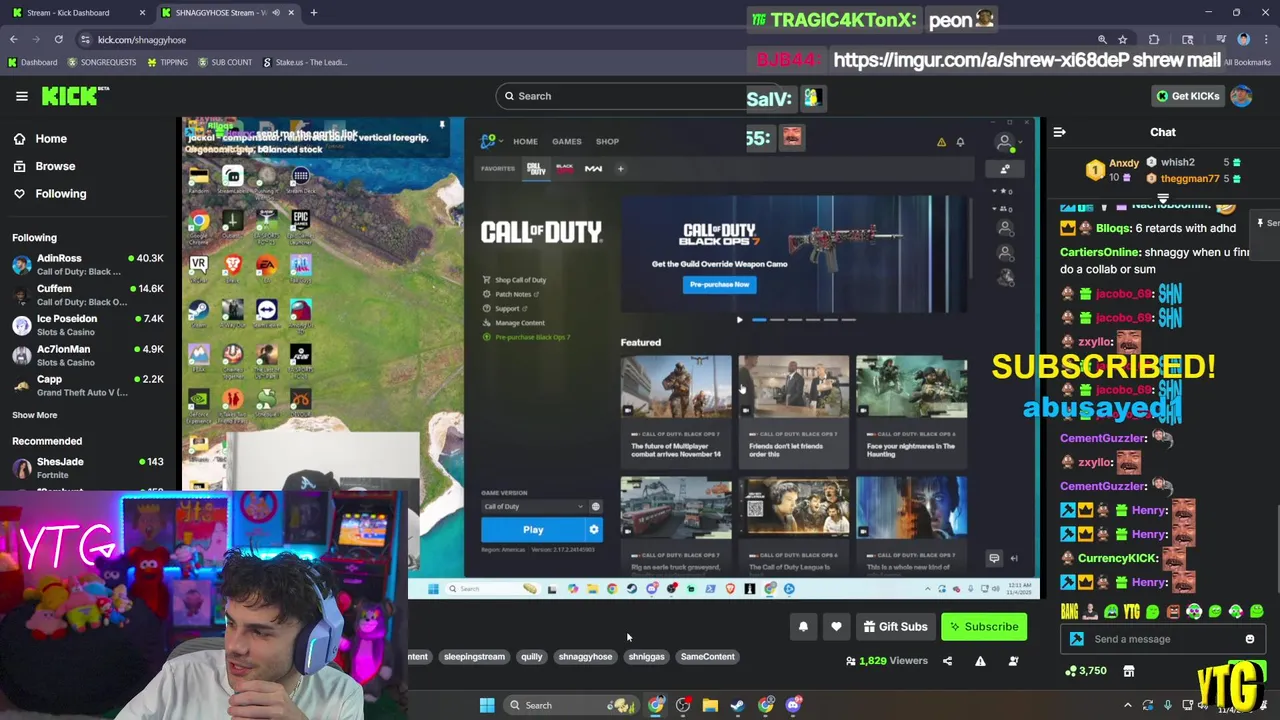Select Call of Duty favorites tab
The height and width of the screenshot is (720, 1280).
(536, 168)
